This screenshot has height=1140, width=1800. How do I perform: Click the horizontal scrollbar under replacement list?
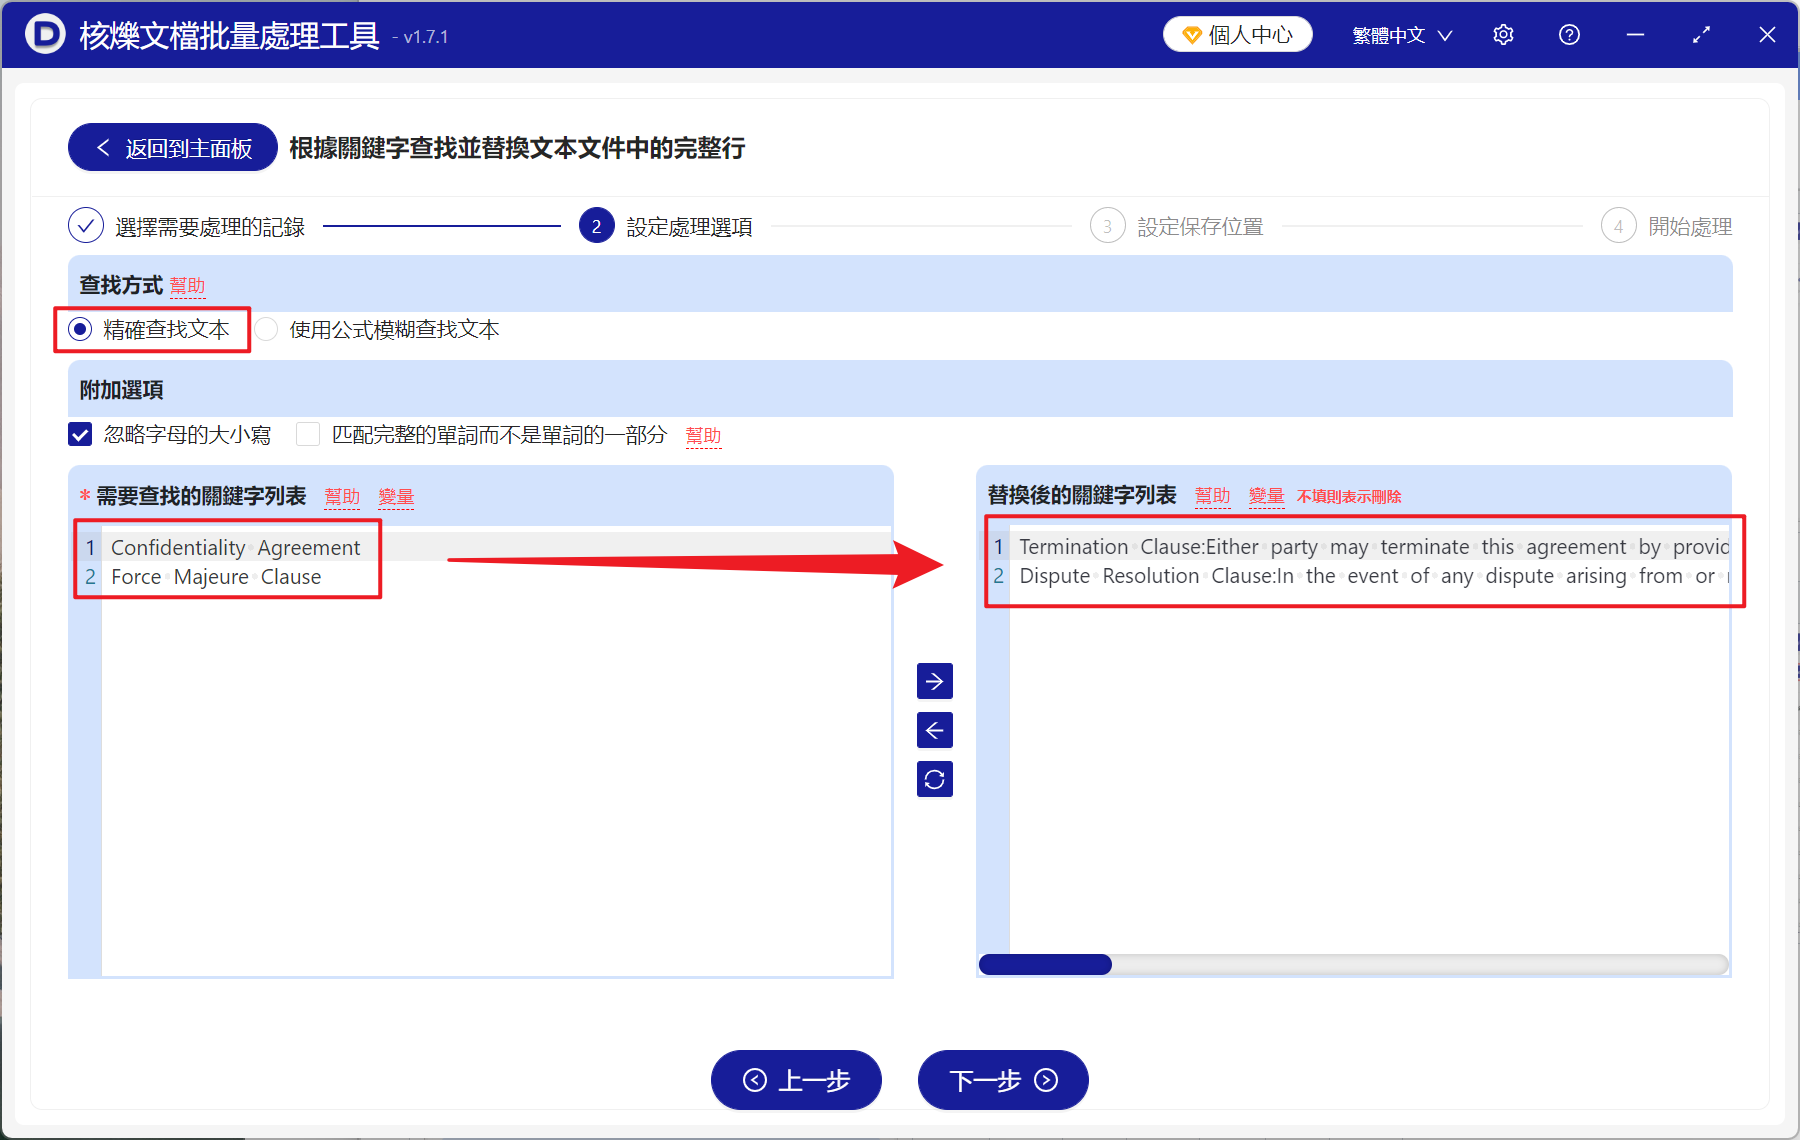pyautogui.click(x=1044, y=964)
